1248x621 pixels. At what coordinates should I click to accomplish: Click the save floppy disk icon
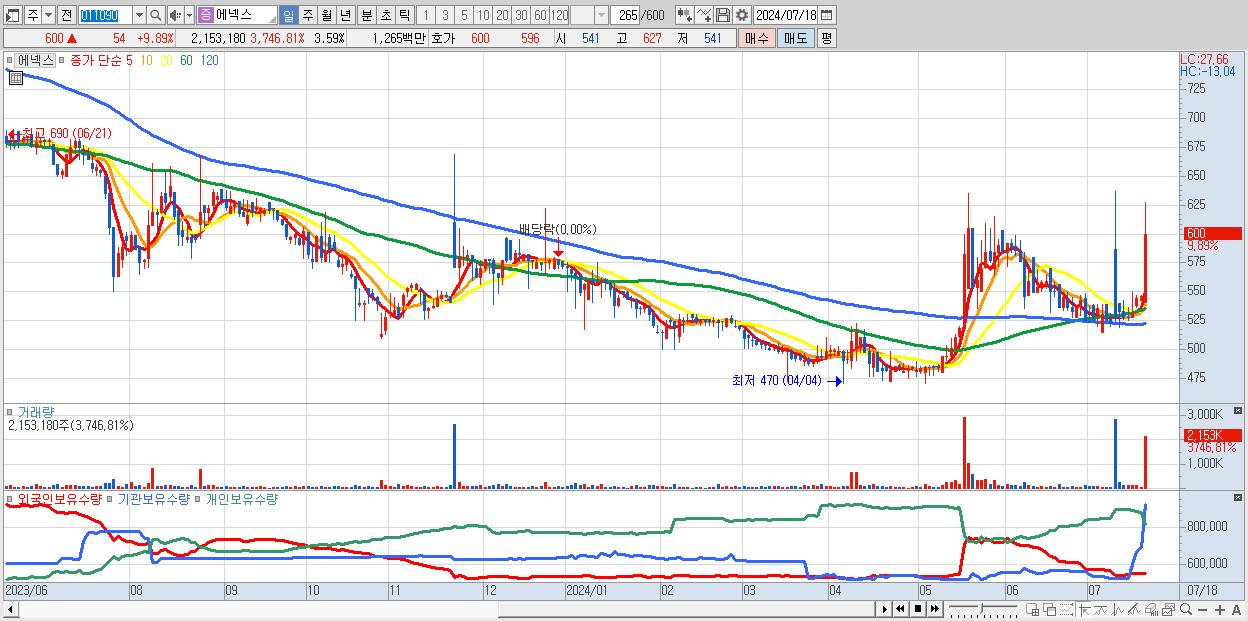[x=723, y=15]
